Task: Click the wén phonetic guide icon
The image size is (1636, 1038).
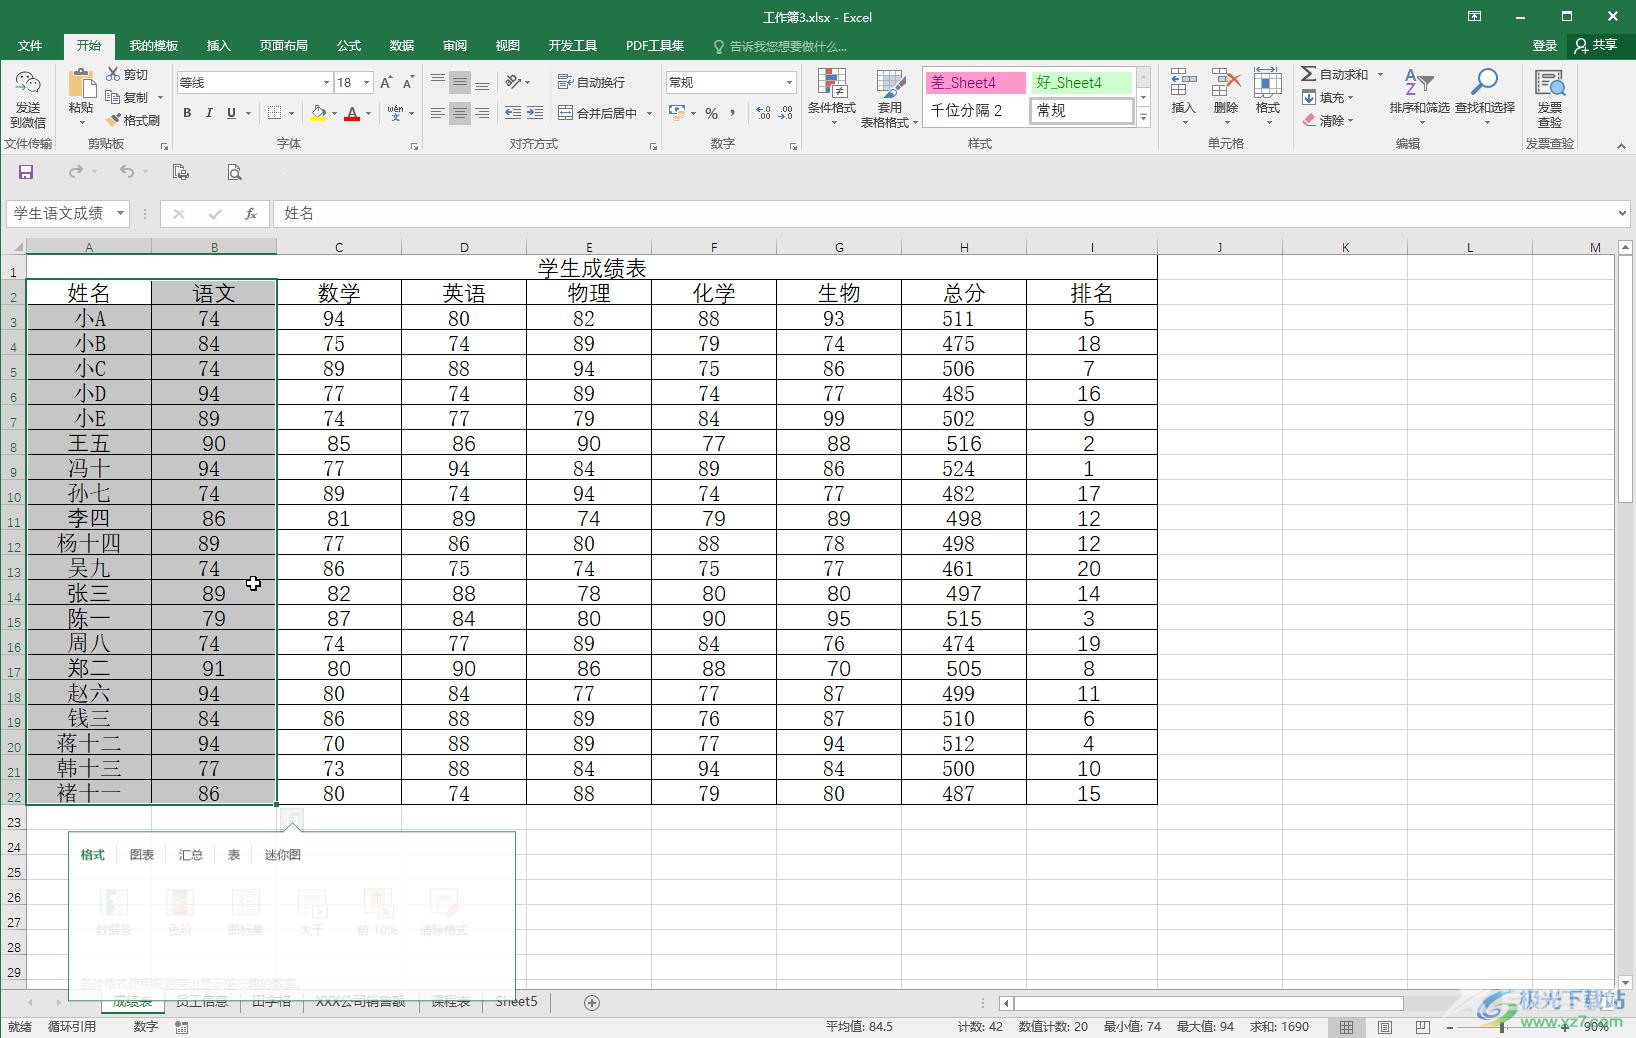Action: pos(396,113)
